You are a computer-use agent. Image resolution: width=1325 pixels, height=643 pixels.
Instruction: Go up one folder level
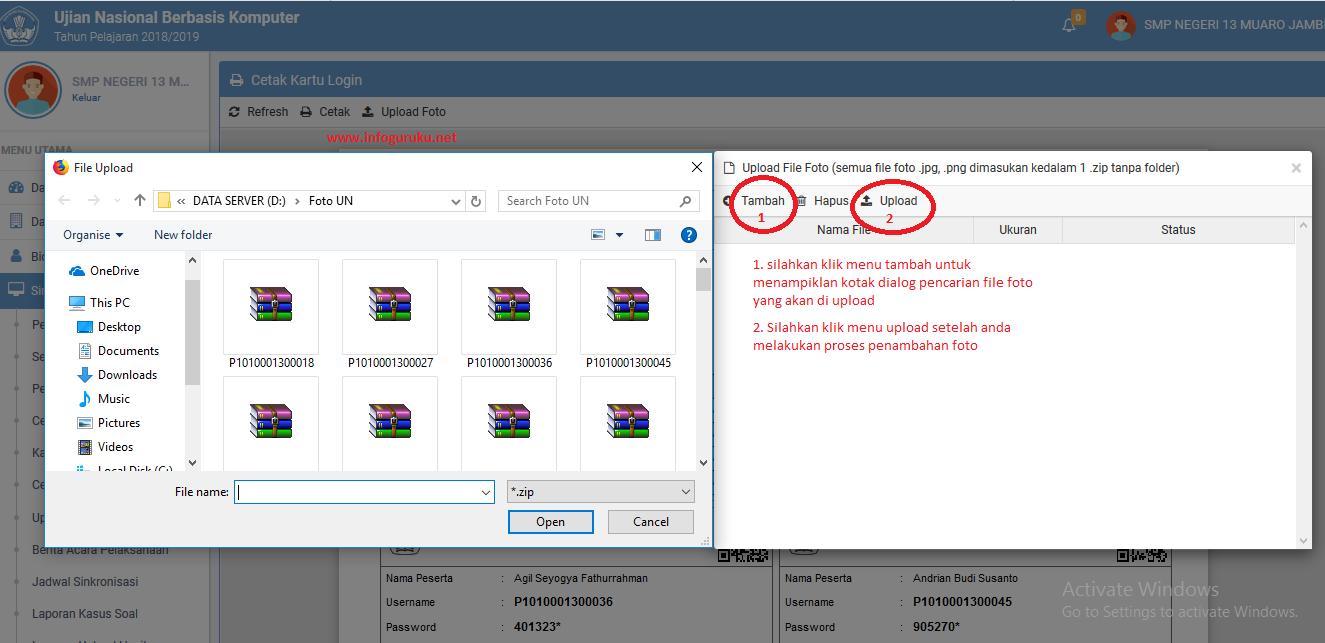tap(140, 201)
